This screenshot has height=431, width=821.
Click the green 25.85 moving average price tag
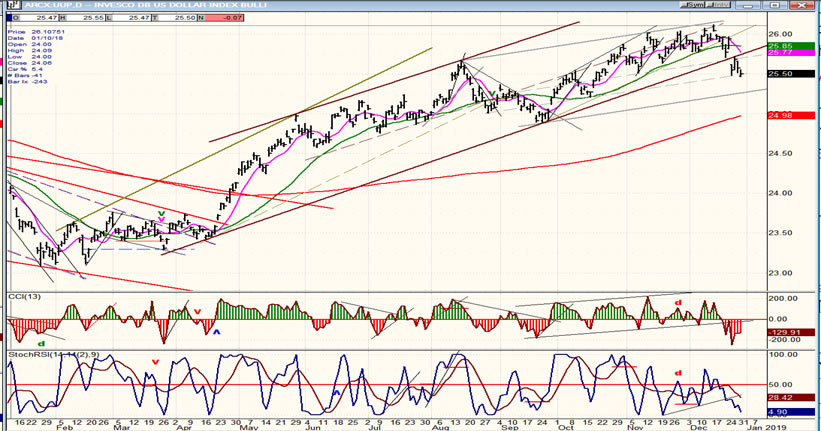click(791, 46)
